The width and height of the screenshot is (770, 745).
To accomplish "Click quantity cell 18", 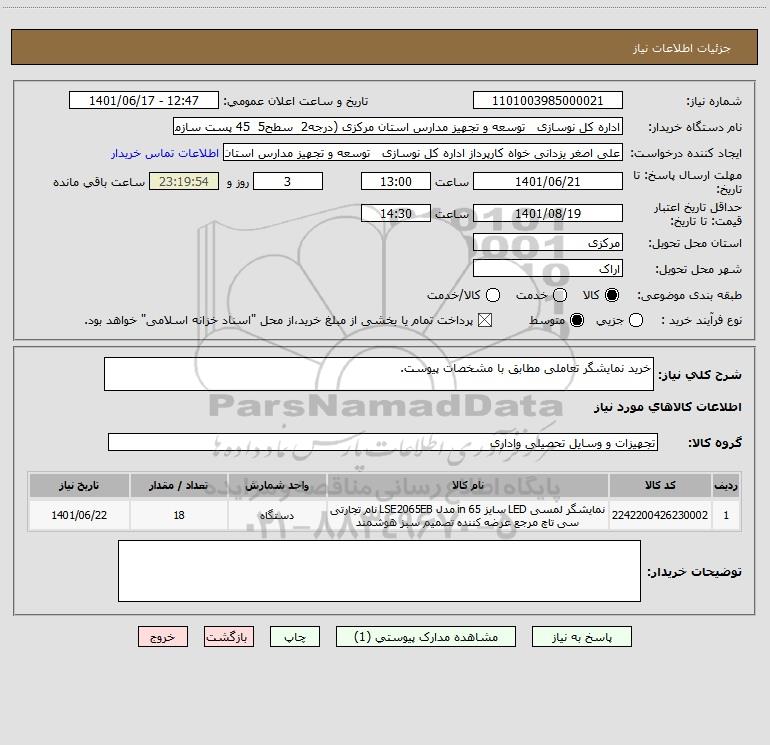I will coord(179,515).
